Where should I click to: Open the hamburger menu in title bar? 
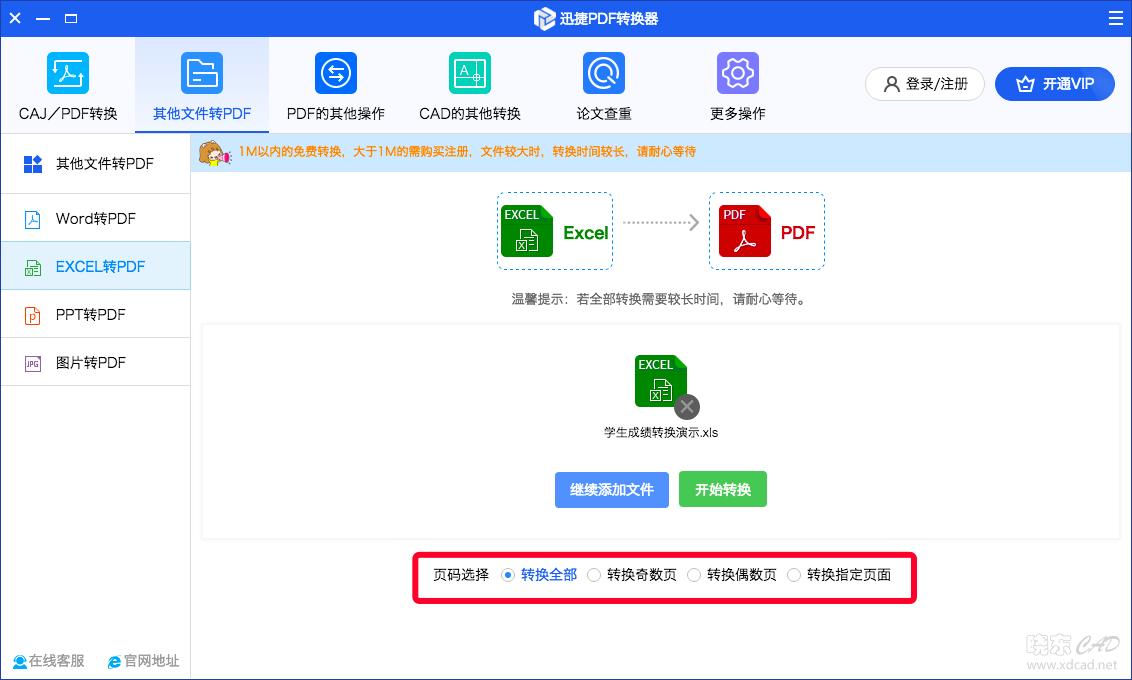tap(1115, 18)
